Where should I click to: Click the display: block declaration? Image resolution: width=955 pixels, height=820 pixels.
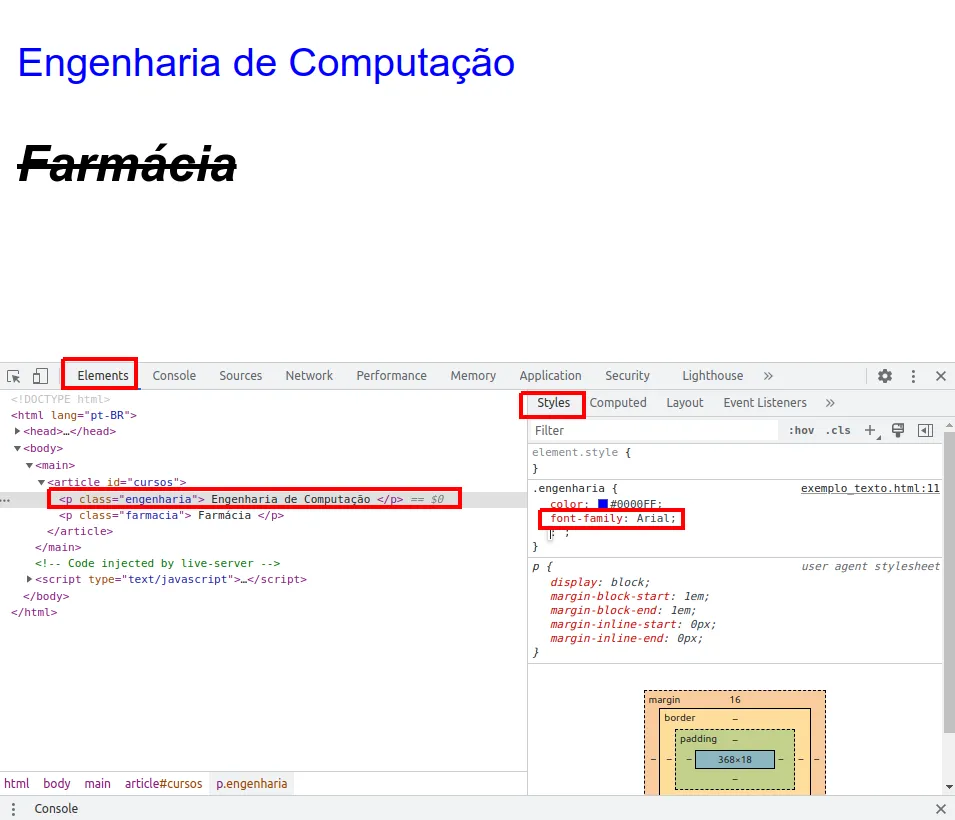point(599,582)
